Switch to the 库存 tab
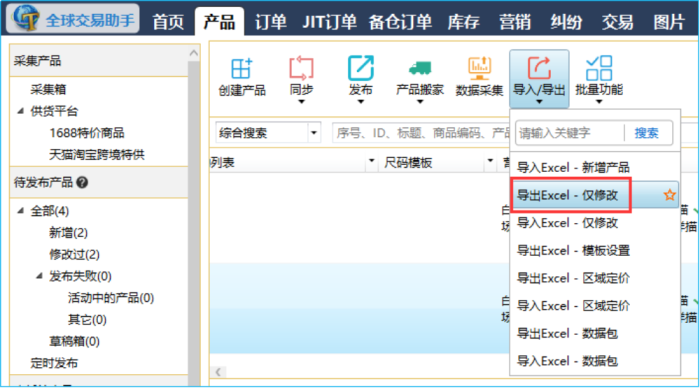The height and width of the screenshot is (388, 700). [x=463, y=21]
